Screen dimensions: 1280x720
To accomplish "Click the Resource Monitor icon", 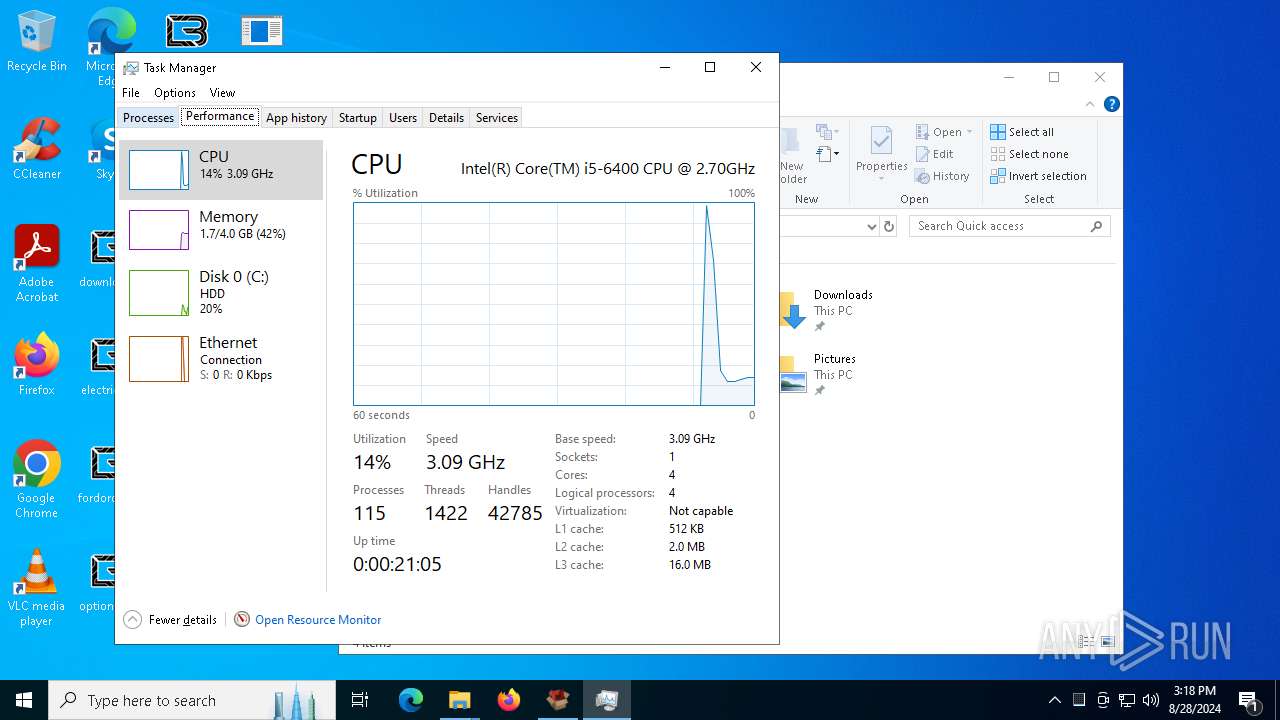I will coord(242,620).
